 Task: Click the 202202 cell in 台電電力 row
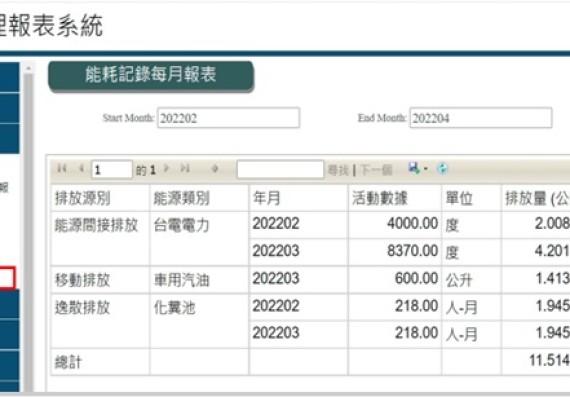[298, 225]
